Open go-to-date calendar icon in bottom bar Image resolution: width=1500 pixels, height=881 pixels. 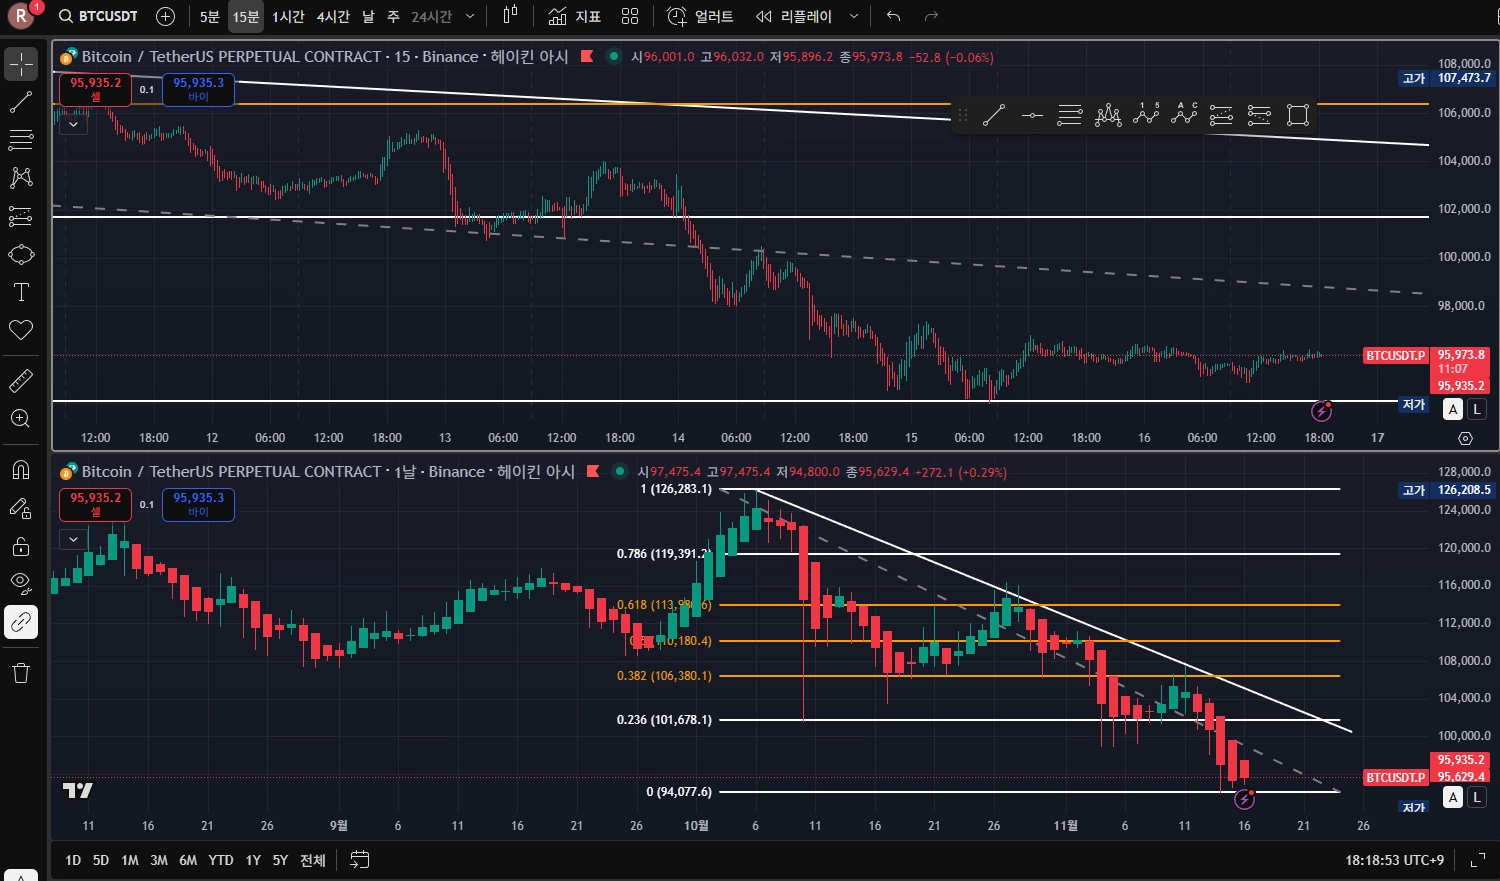(x=360, y=860)
